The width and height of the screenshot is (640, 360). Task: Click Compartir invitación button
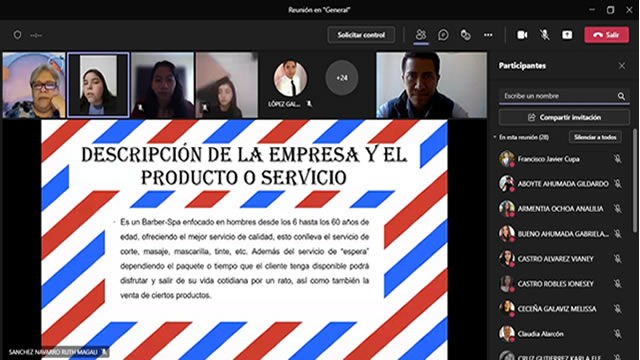(x=564, y=118)
